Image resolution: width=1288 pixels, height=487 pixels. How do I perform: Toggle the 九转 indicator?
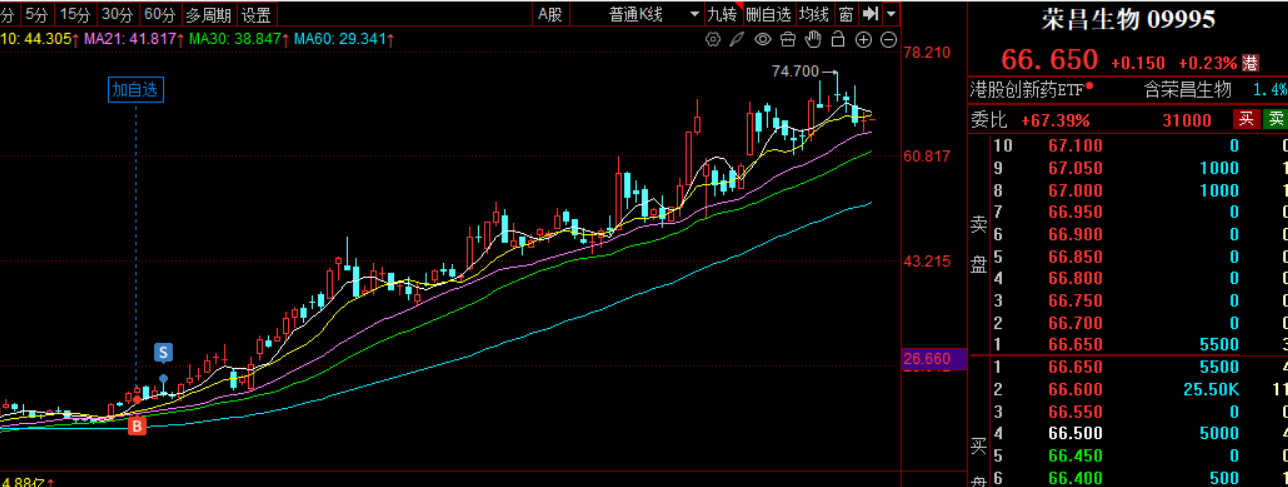pyautogui.click(x=722, y=14)
